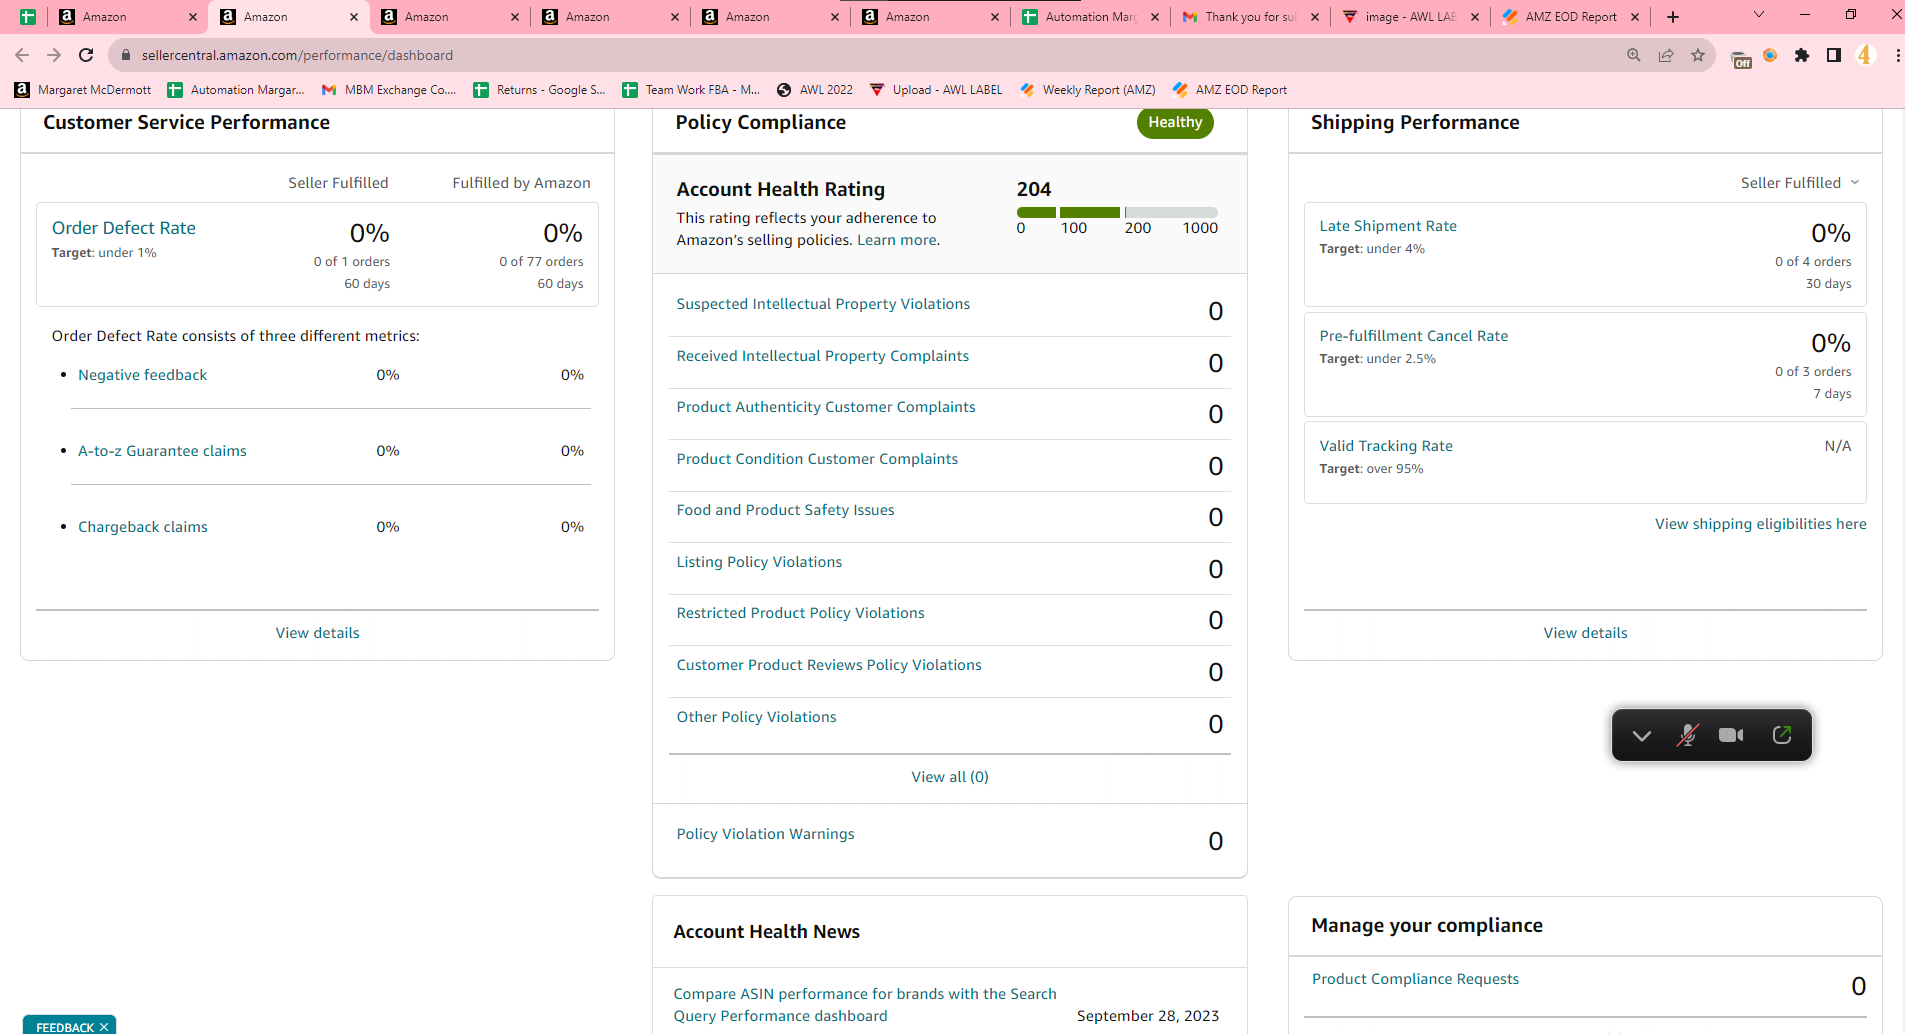
Task: Open Listing Policy Violations
Action: [759, 562]
